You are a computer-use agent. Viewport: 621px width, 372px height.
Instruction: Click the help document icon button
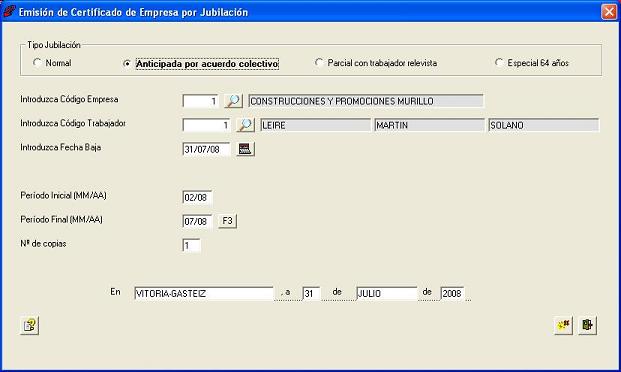point(29,325)
